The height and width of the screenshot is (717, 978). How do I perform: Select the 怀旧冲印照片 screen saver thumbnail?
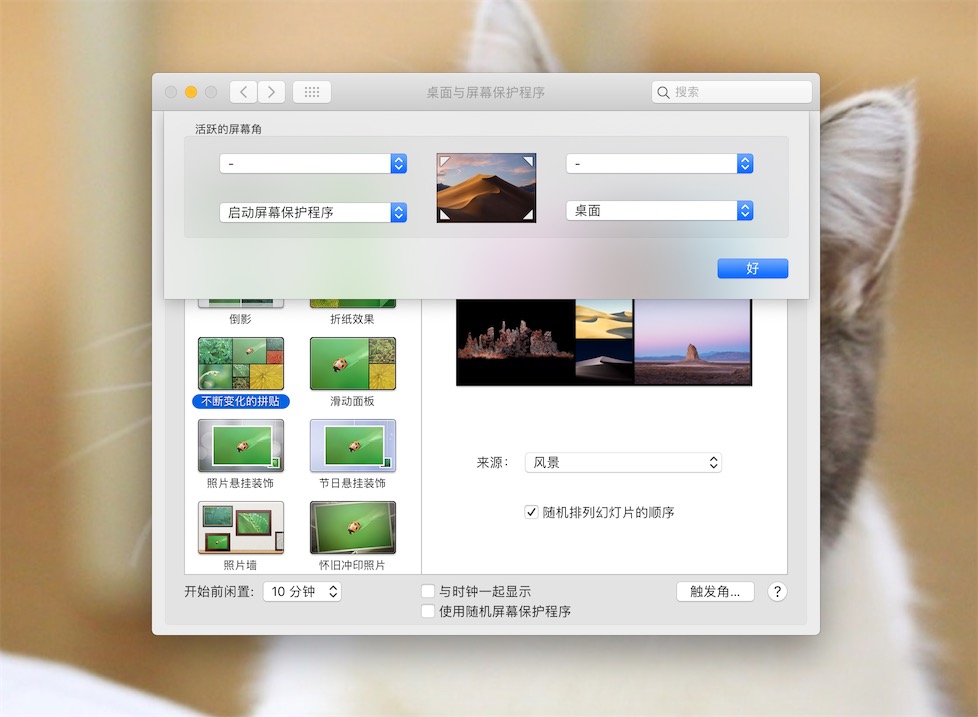tap(353, 527)
